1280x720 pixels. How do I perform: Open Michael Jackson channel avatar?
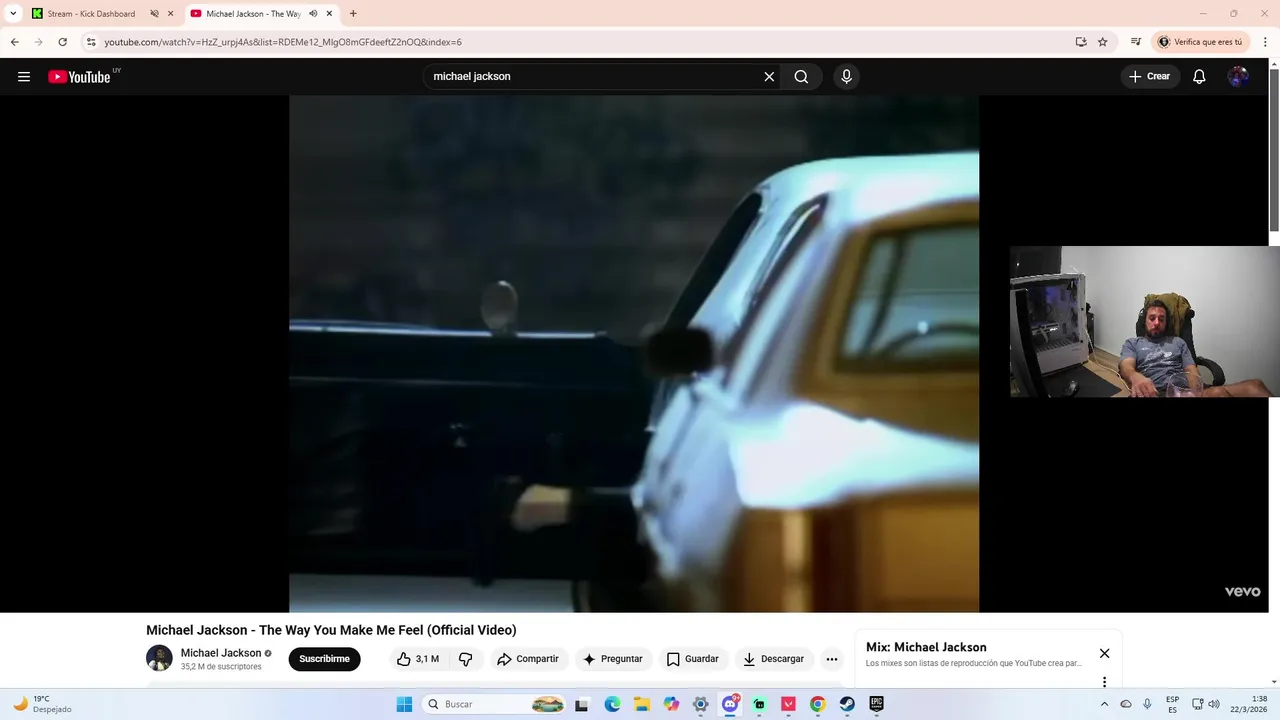click(159, 658)
